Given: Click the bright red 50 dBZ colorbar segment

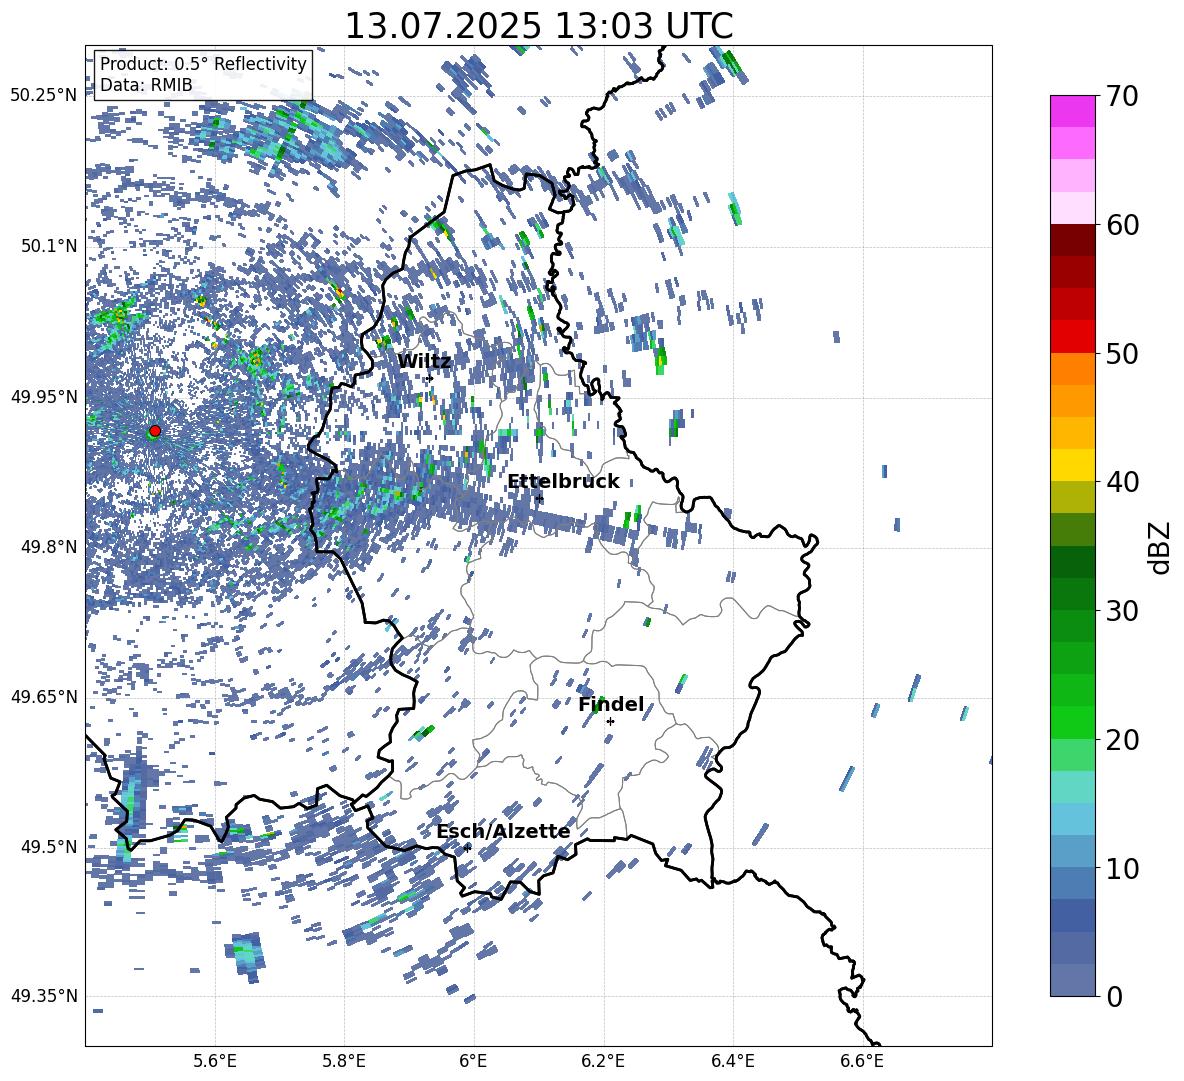Looking at the screenshot, I should click(1072, 337).
